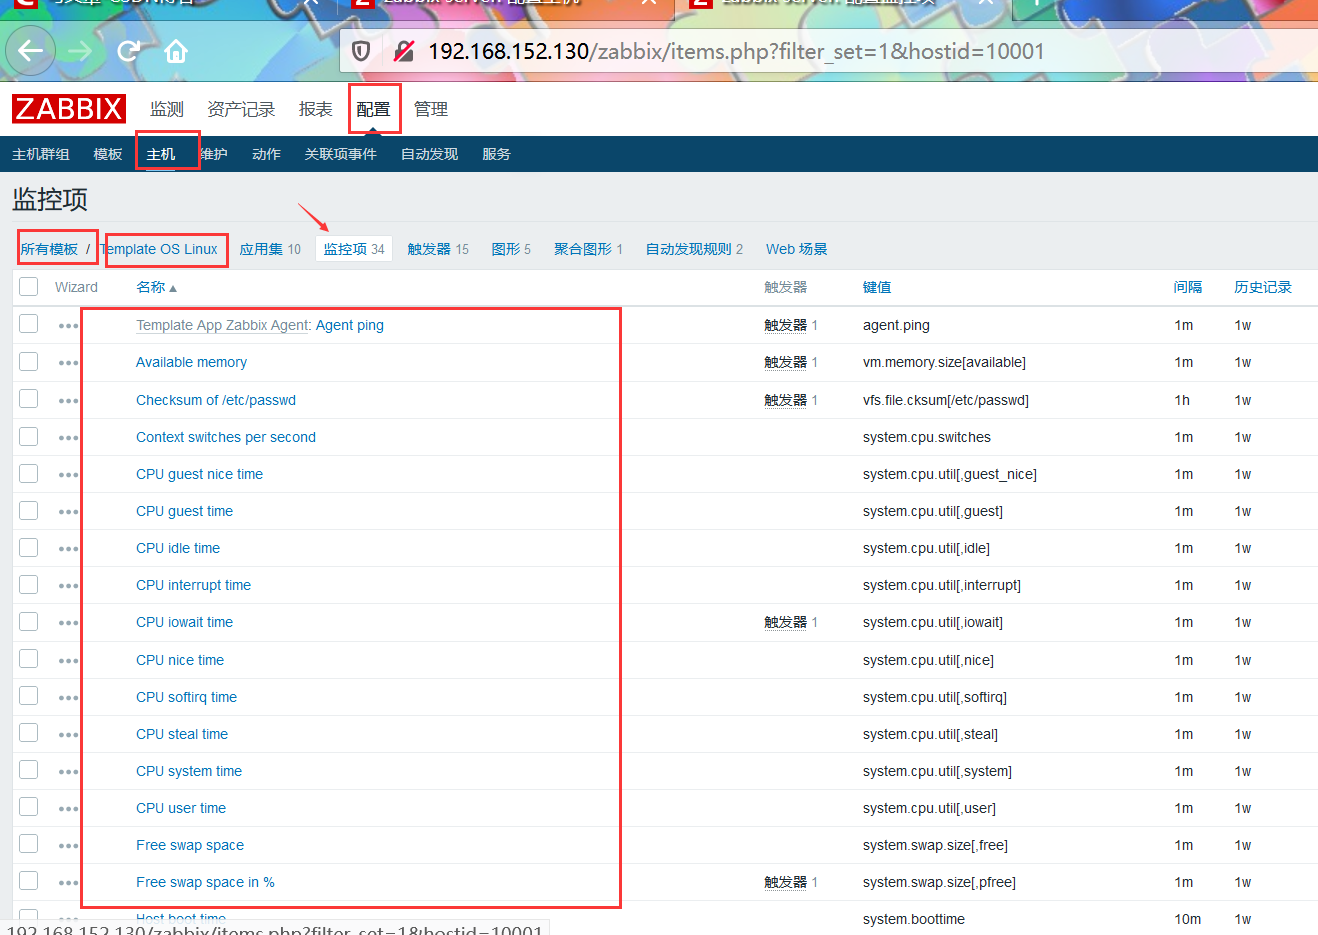Open wizard dots for CPU system time
This screenshot has height=935, width=1318.
tap(68, 772)
